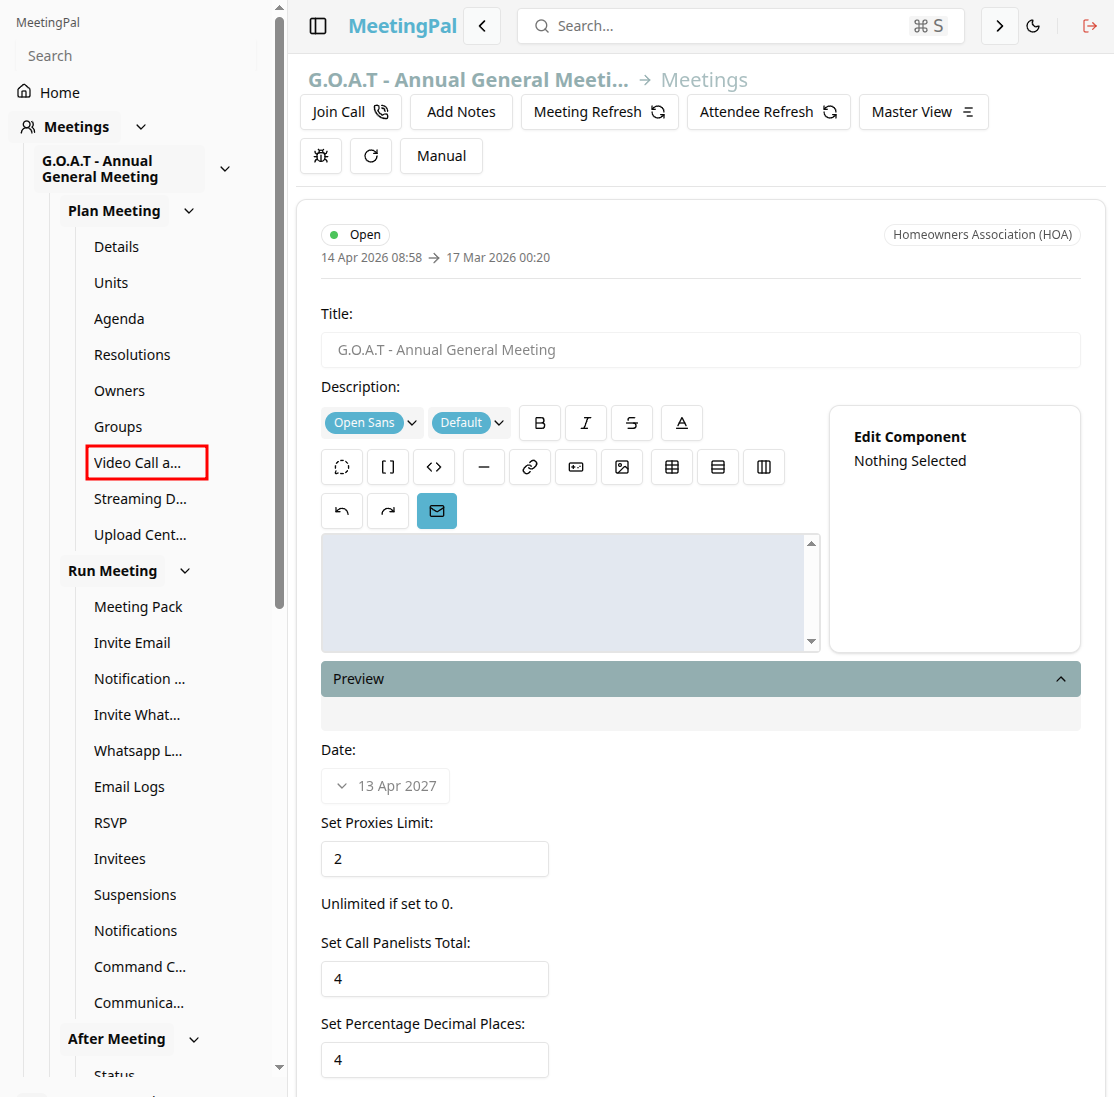Click the Title input field
This screenshot has width=1114, height=1097.
pos(701,350)
